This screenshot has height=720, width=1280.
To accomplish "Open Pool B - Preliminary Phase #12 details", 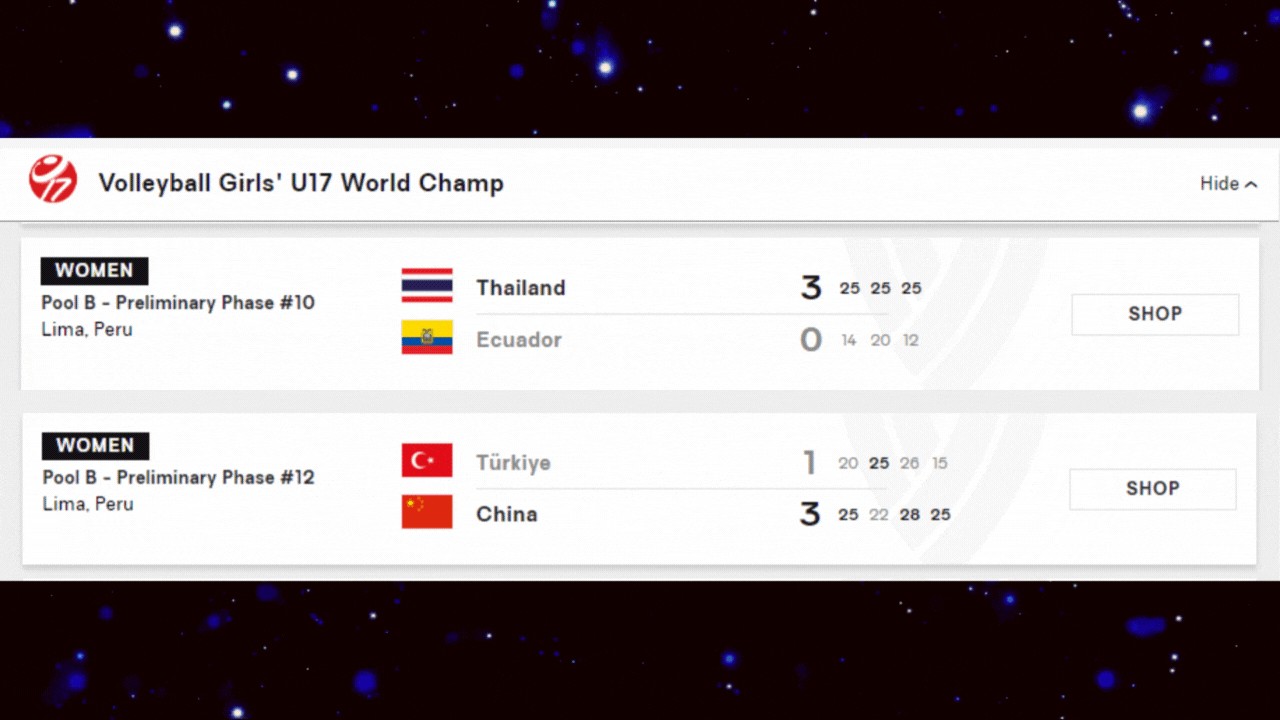I will point(179,478).
